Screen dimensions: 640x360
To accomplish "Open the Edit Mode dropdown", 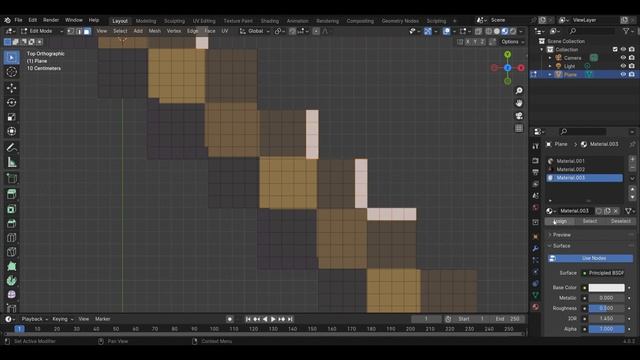I will (x=42, y=31).
